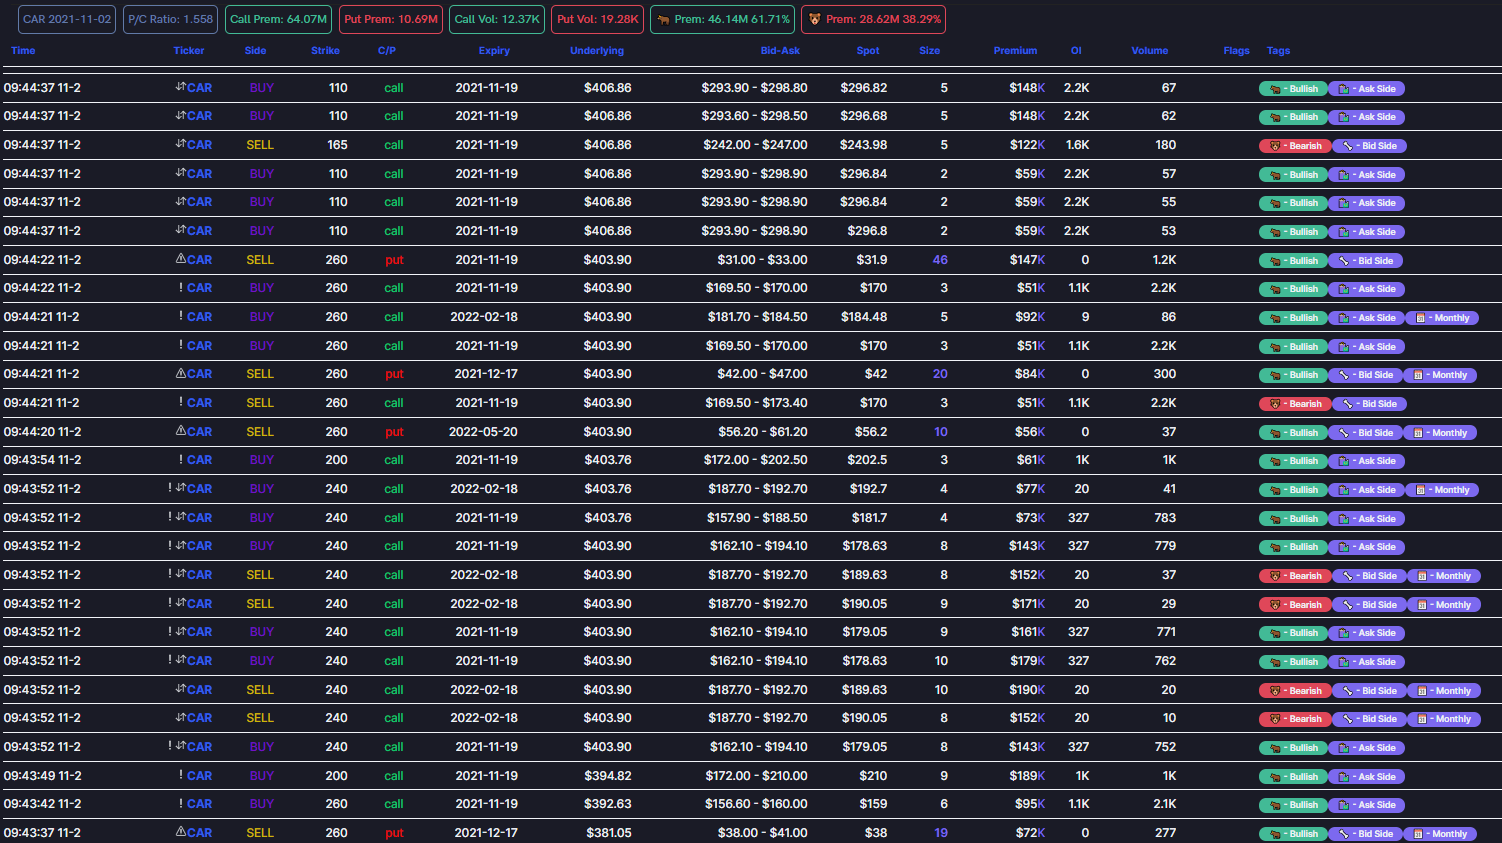
Task: Click the bear icon in the Prem 28.62M chip
Action: [814, 20]
